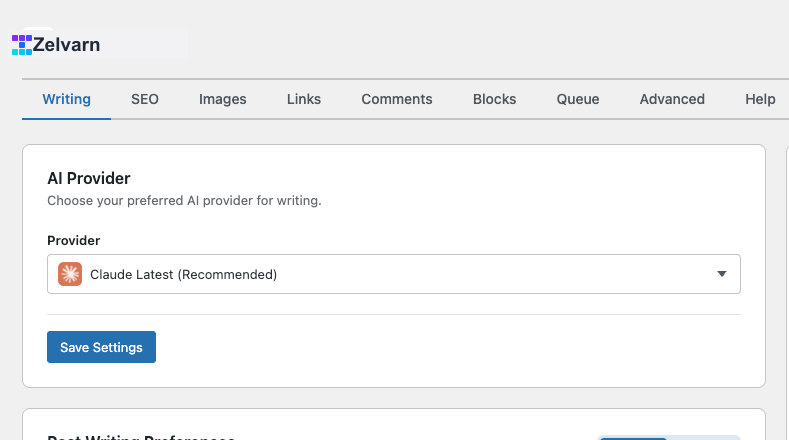The height and width of the screenshot is (440, 789).
Task: Open the Advanced settings tab
Action: point(672,99)
